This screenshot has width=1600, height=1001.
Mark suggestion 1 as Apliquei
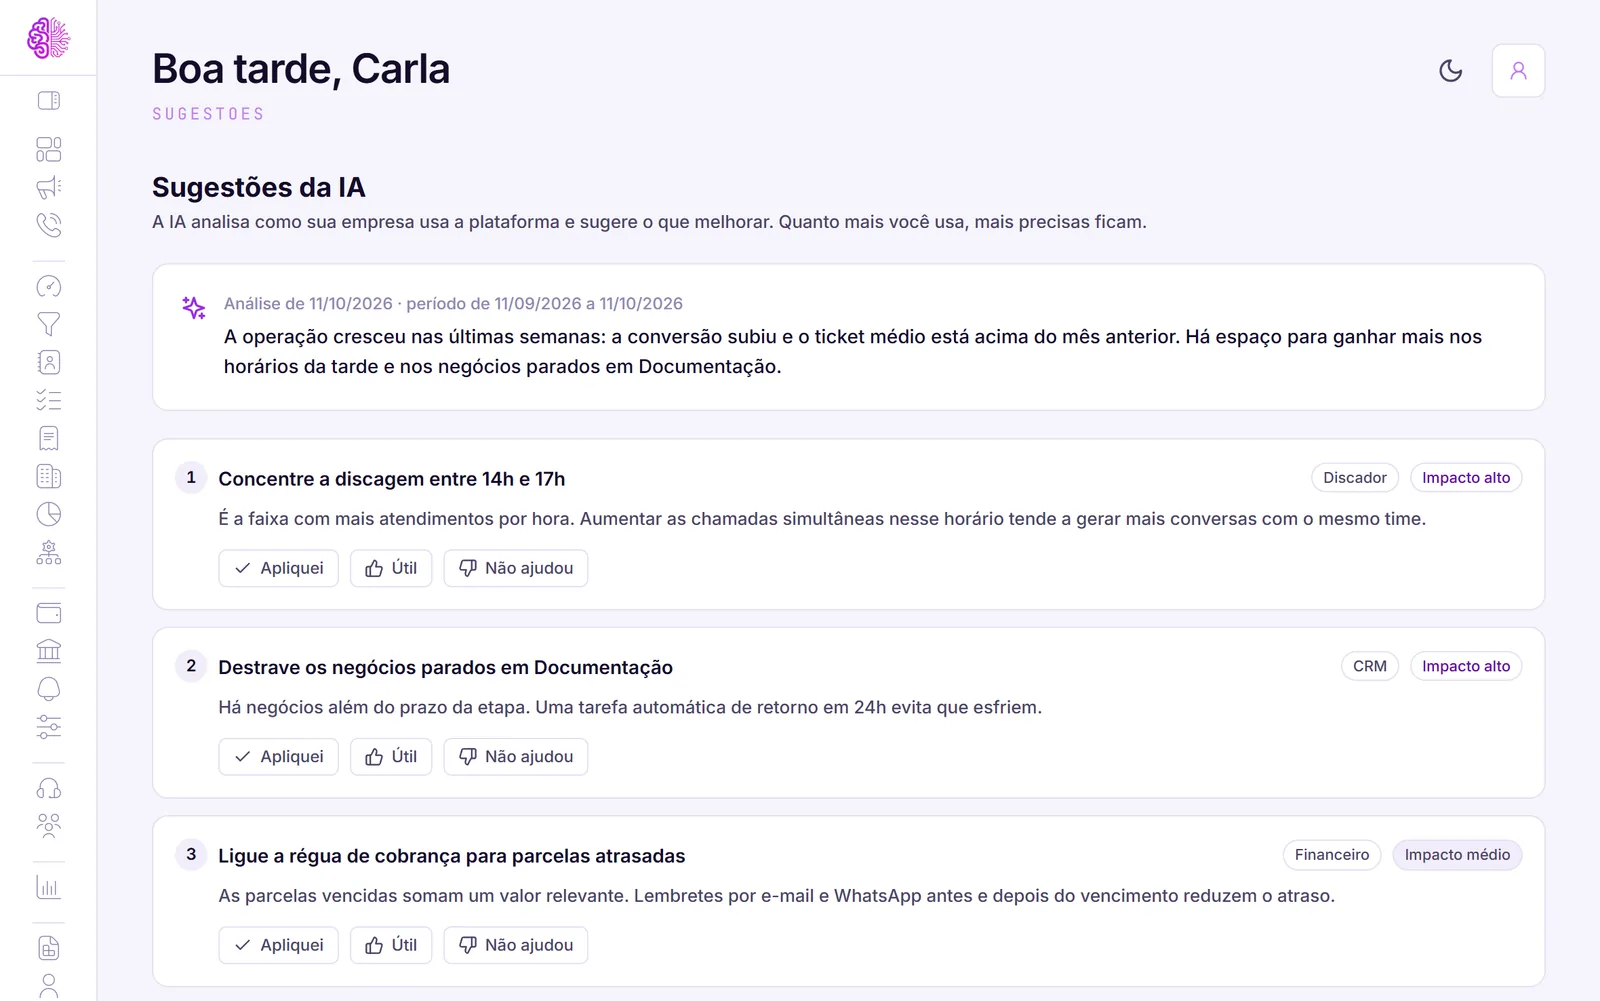pyautogui.click(x=278, y=568)
